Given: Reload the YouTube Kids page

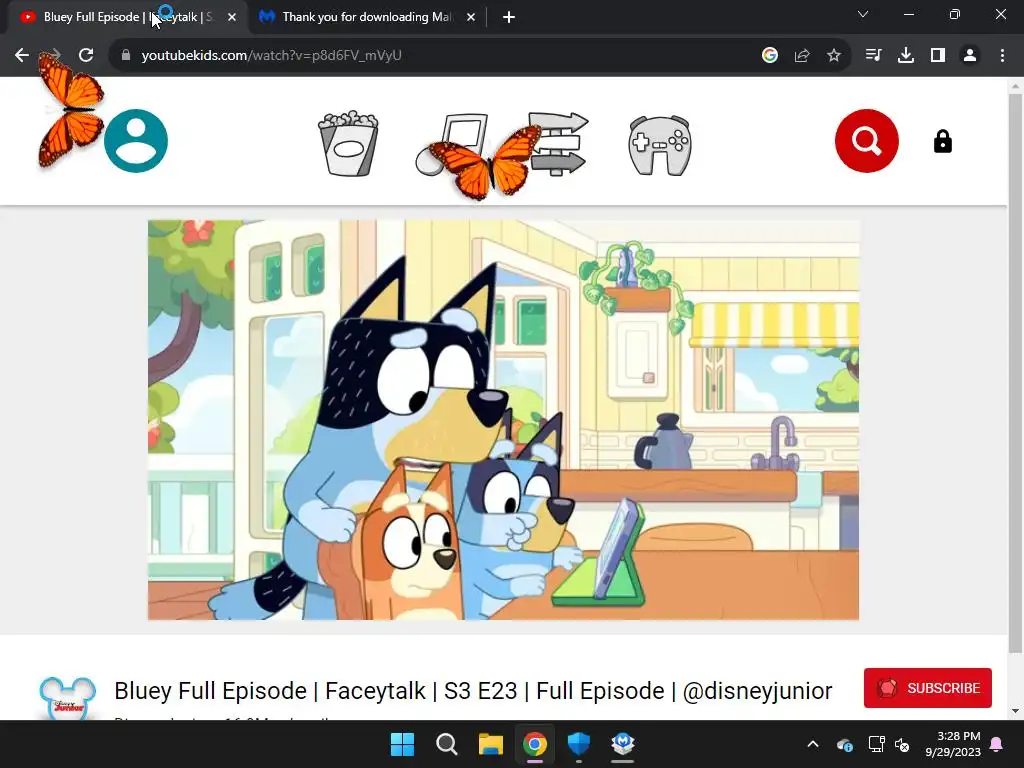Looking at the screenshot, I should (x=86, y=56).
